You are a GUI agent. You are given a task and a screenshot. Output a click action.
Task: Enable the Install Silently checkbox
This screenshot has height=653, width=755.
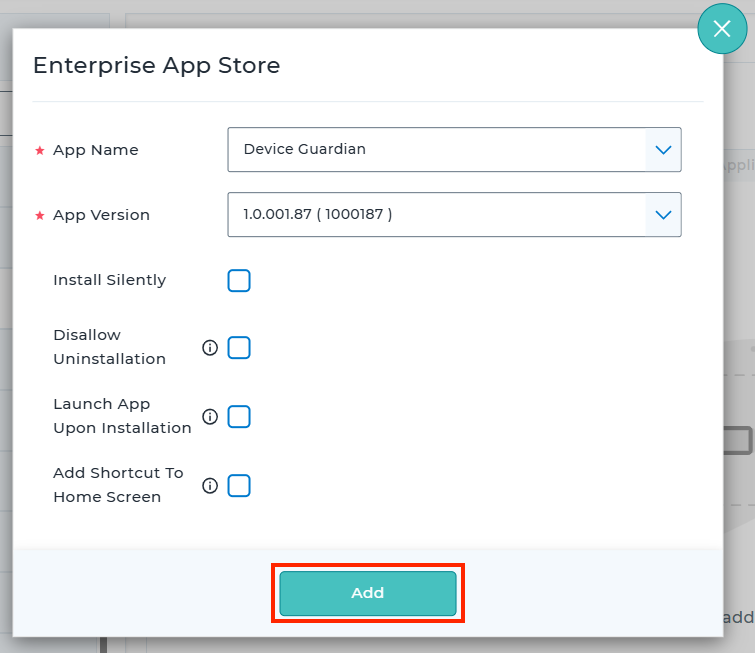click(x=239, y=281)
